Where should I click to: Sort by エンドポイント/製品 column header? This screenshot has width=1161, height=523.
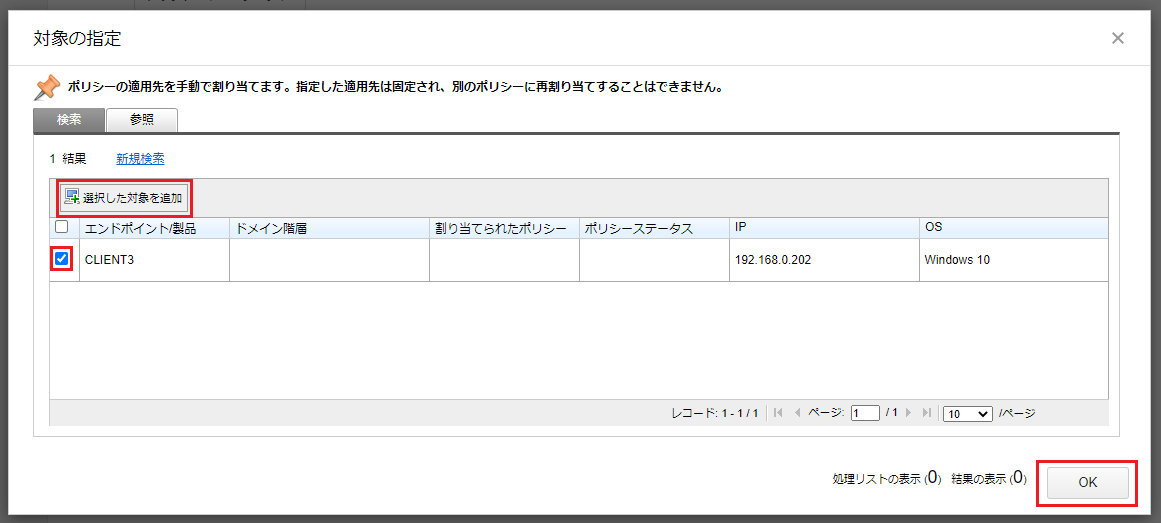coord(140,229)
